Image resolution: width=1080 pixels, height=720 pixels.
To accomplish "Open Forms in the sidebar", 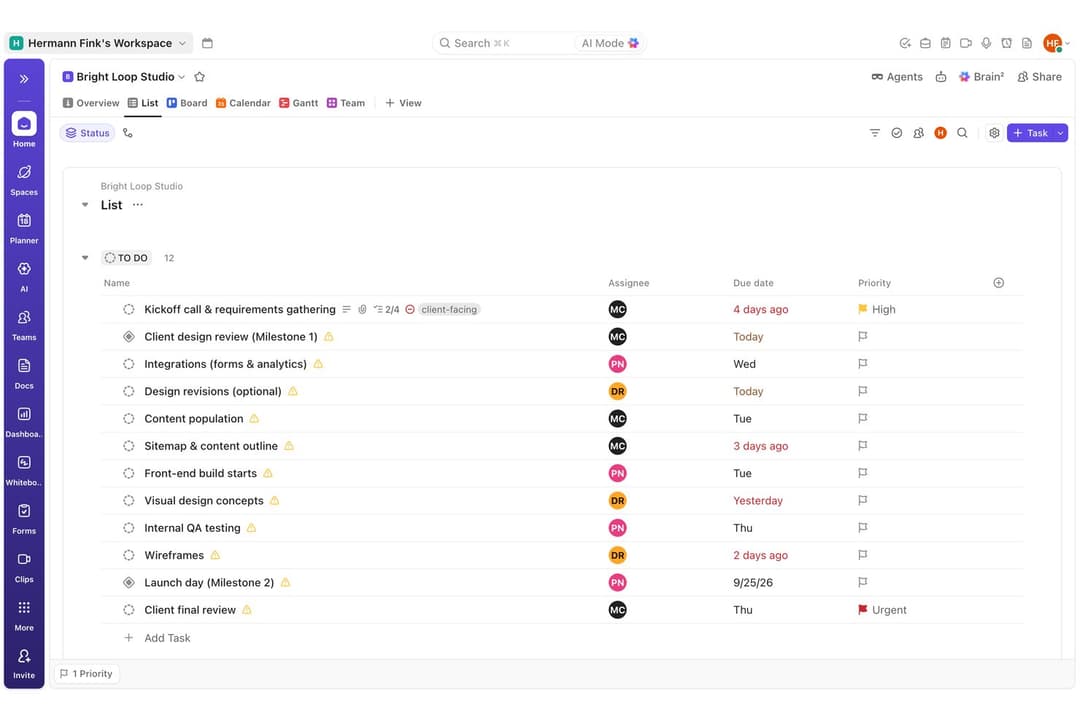I will [24, 519].
